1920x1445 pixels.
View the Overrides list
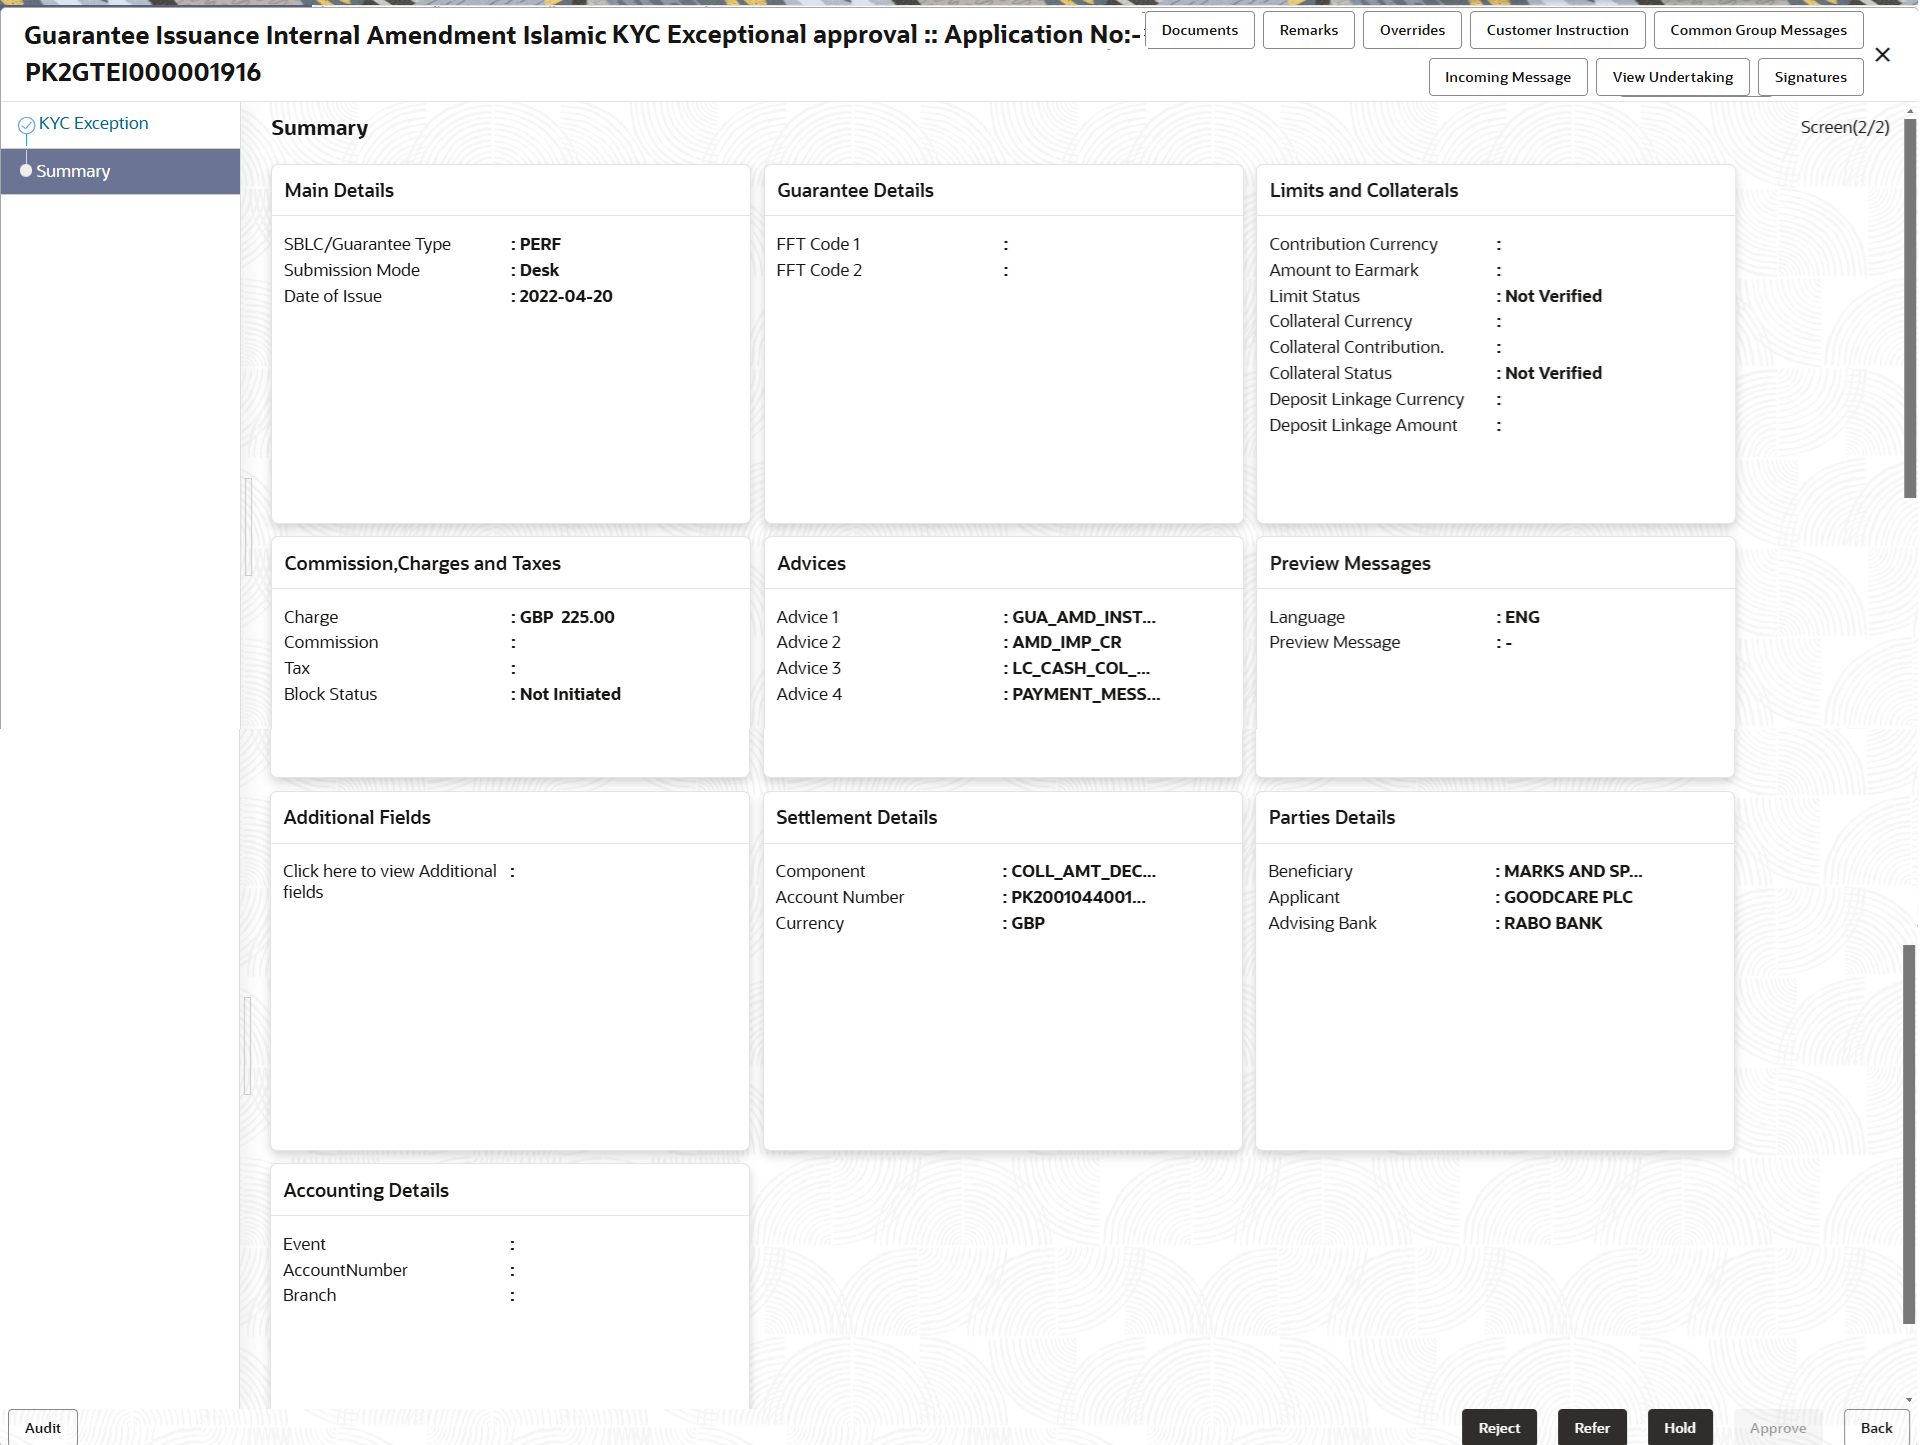pyautogui.click(x=1411, y=29)
